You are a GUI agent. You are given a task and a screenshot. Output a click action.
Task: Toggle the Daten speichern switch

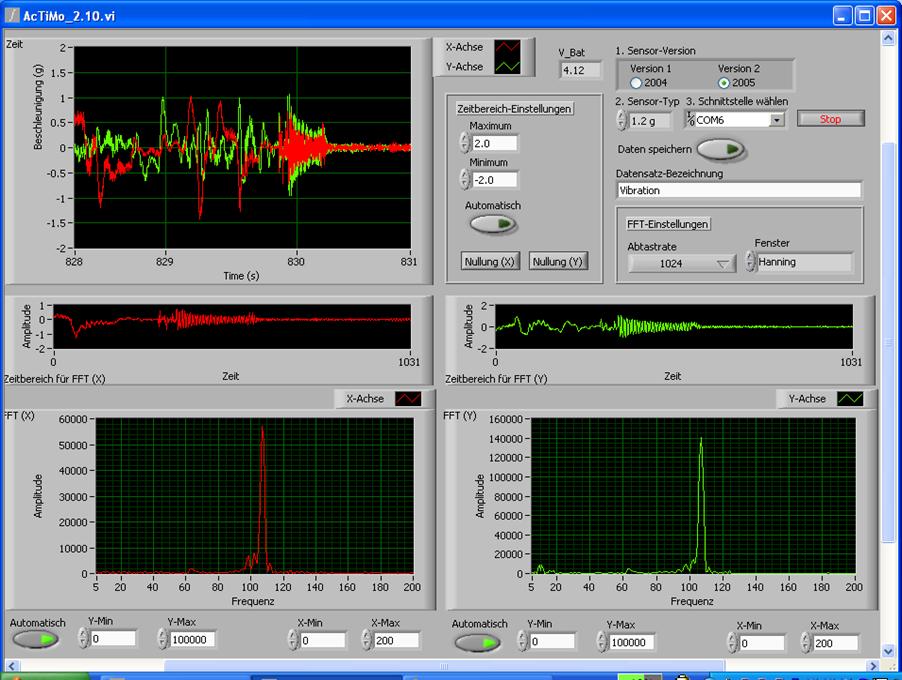(721, 149)
